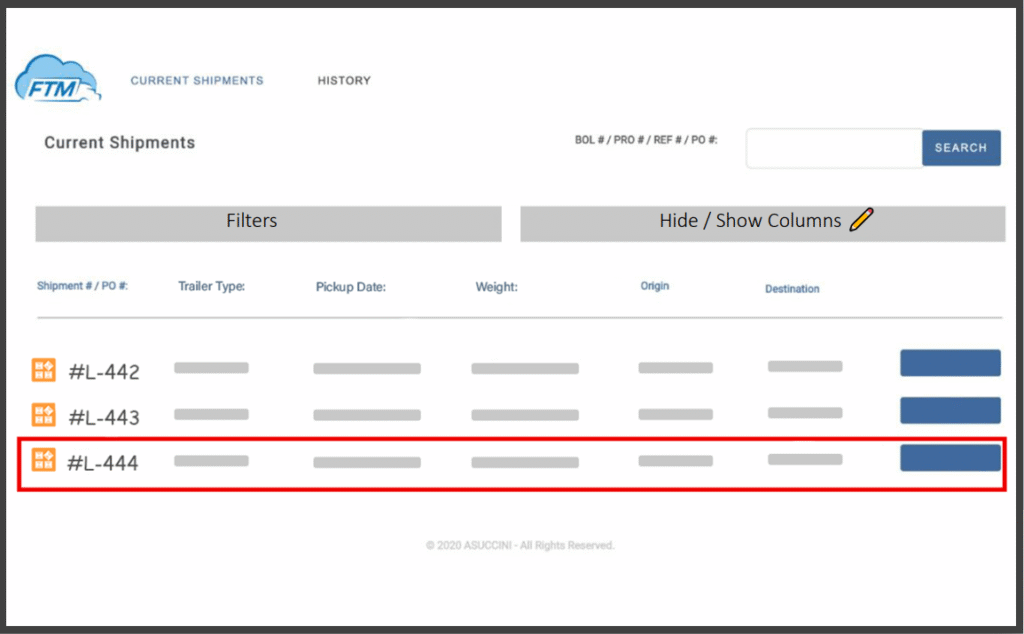Click the Origin column header
1024x634 pixels.
(655, 286)
